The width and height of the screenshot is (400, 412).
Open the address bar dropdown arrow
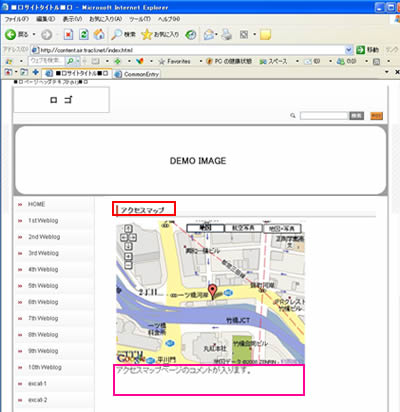349,50
